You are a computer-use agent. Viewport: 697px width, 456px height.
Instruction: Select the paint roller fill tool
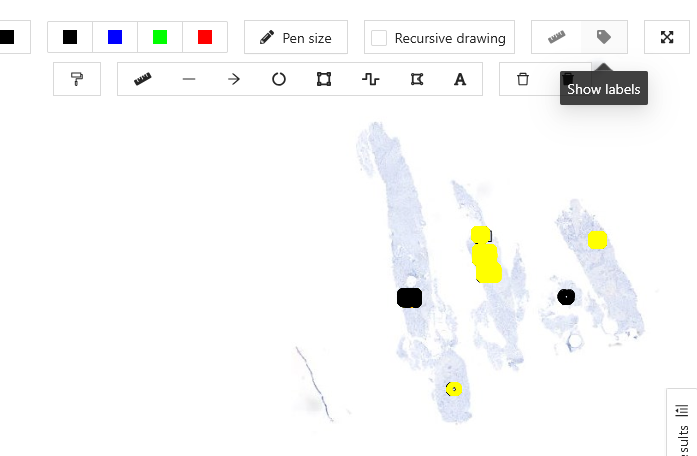[77, 79]
